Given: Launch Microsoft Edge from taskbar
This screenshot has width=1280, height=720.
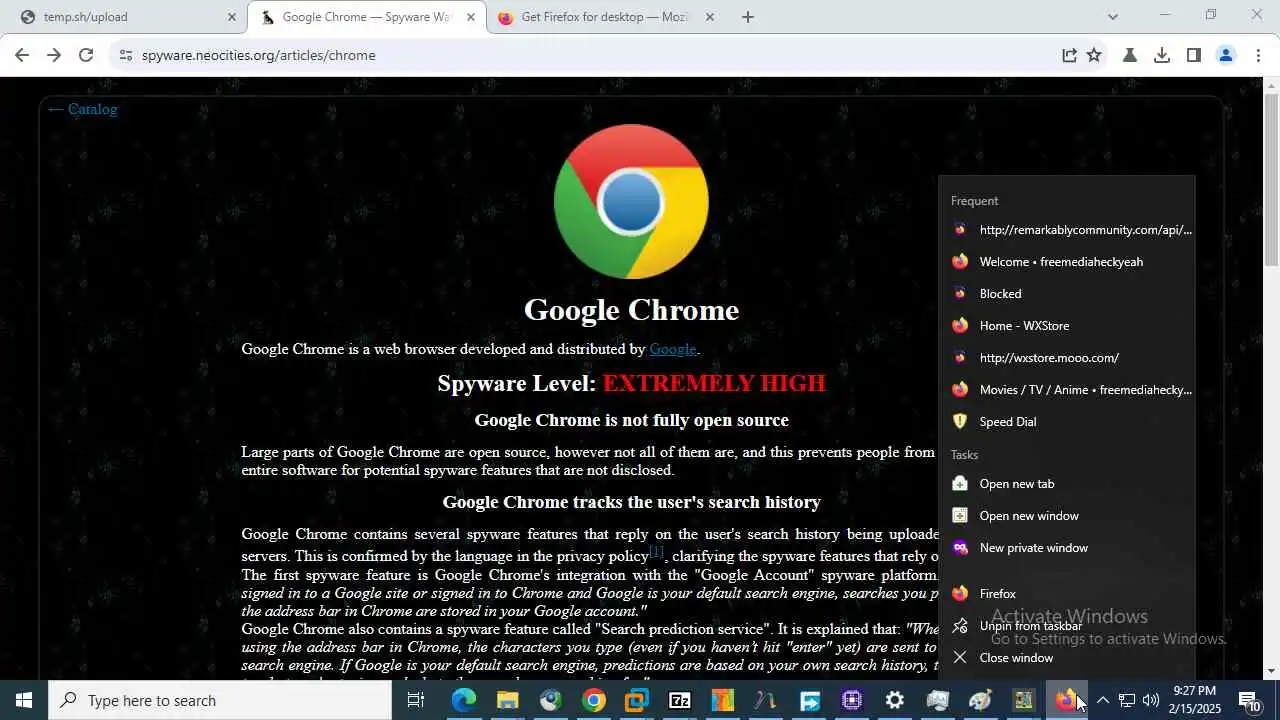Looking at the screenshot, I should (x=464, y=700).
